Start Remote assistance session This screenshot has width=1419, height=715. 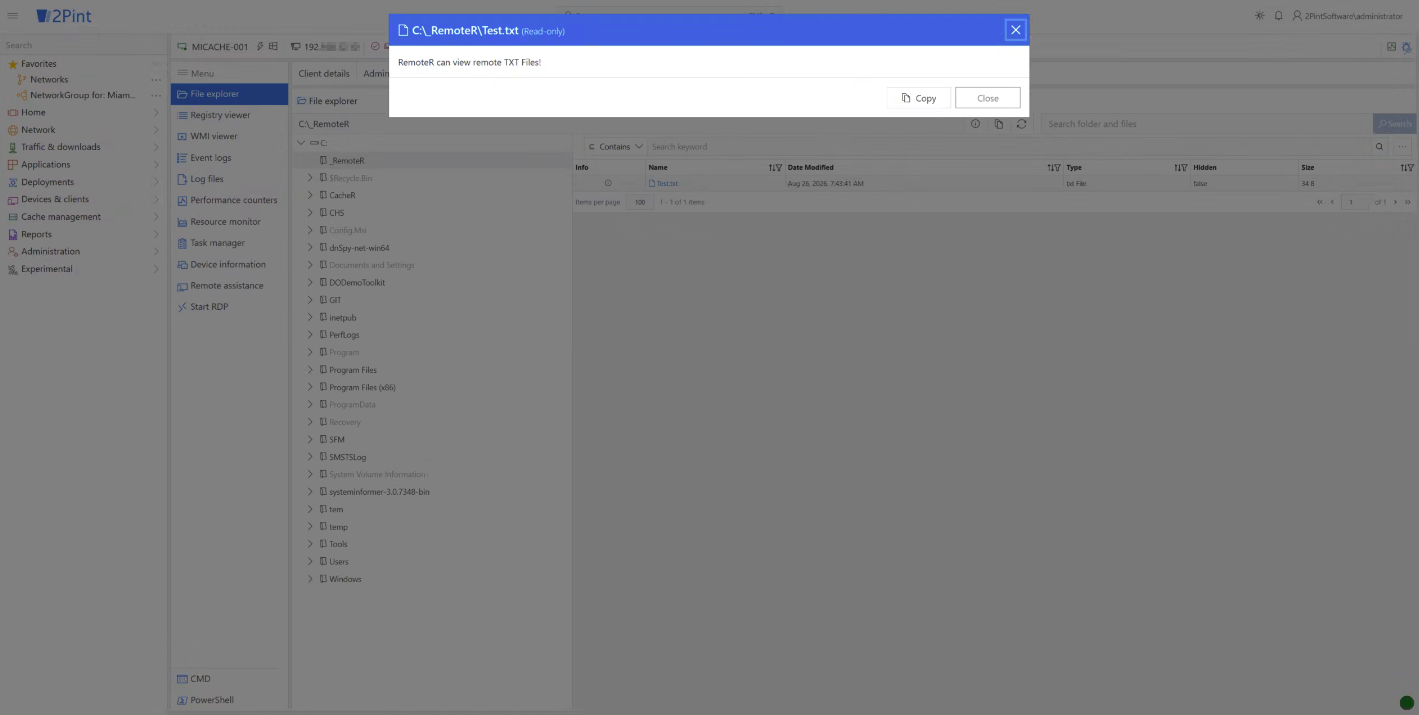229,286
